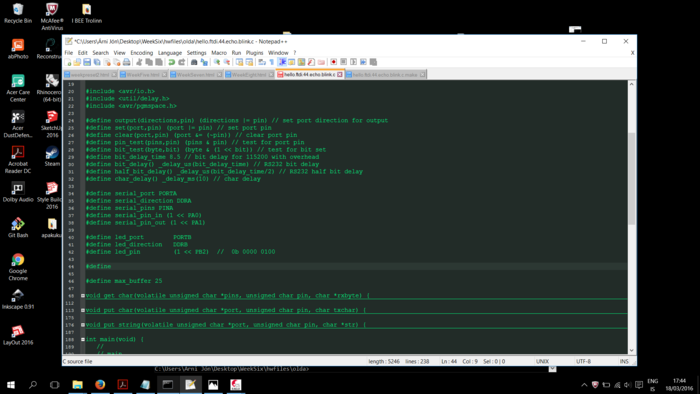Image resolution: width=700 pixels, height=394 pixels.
Task: Open File Explorer from the taskbar
Action: pos(77,385)
